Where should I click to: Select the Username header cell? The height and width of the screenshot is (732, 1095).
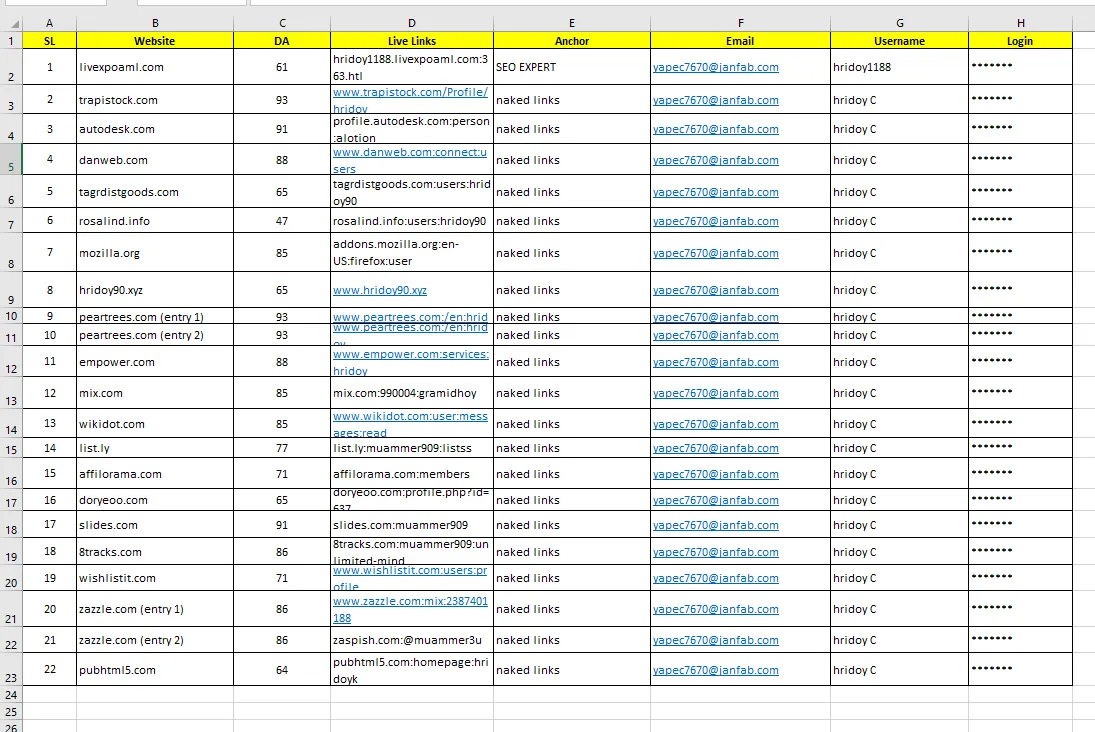pyautogui.click(x=899, y=41)
